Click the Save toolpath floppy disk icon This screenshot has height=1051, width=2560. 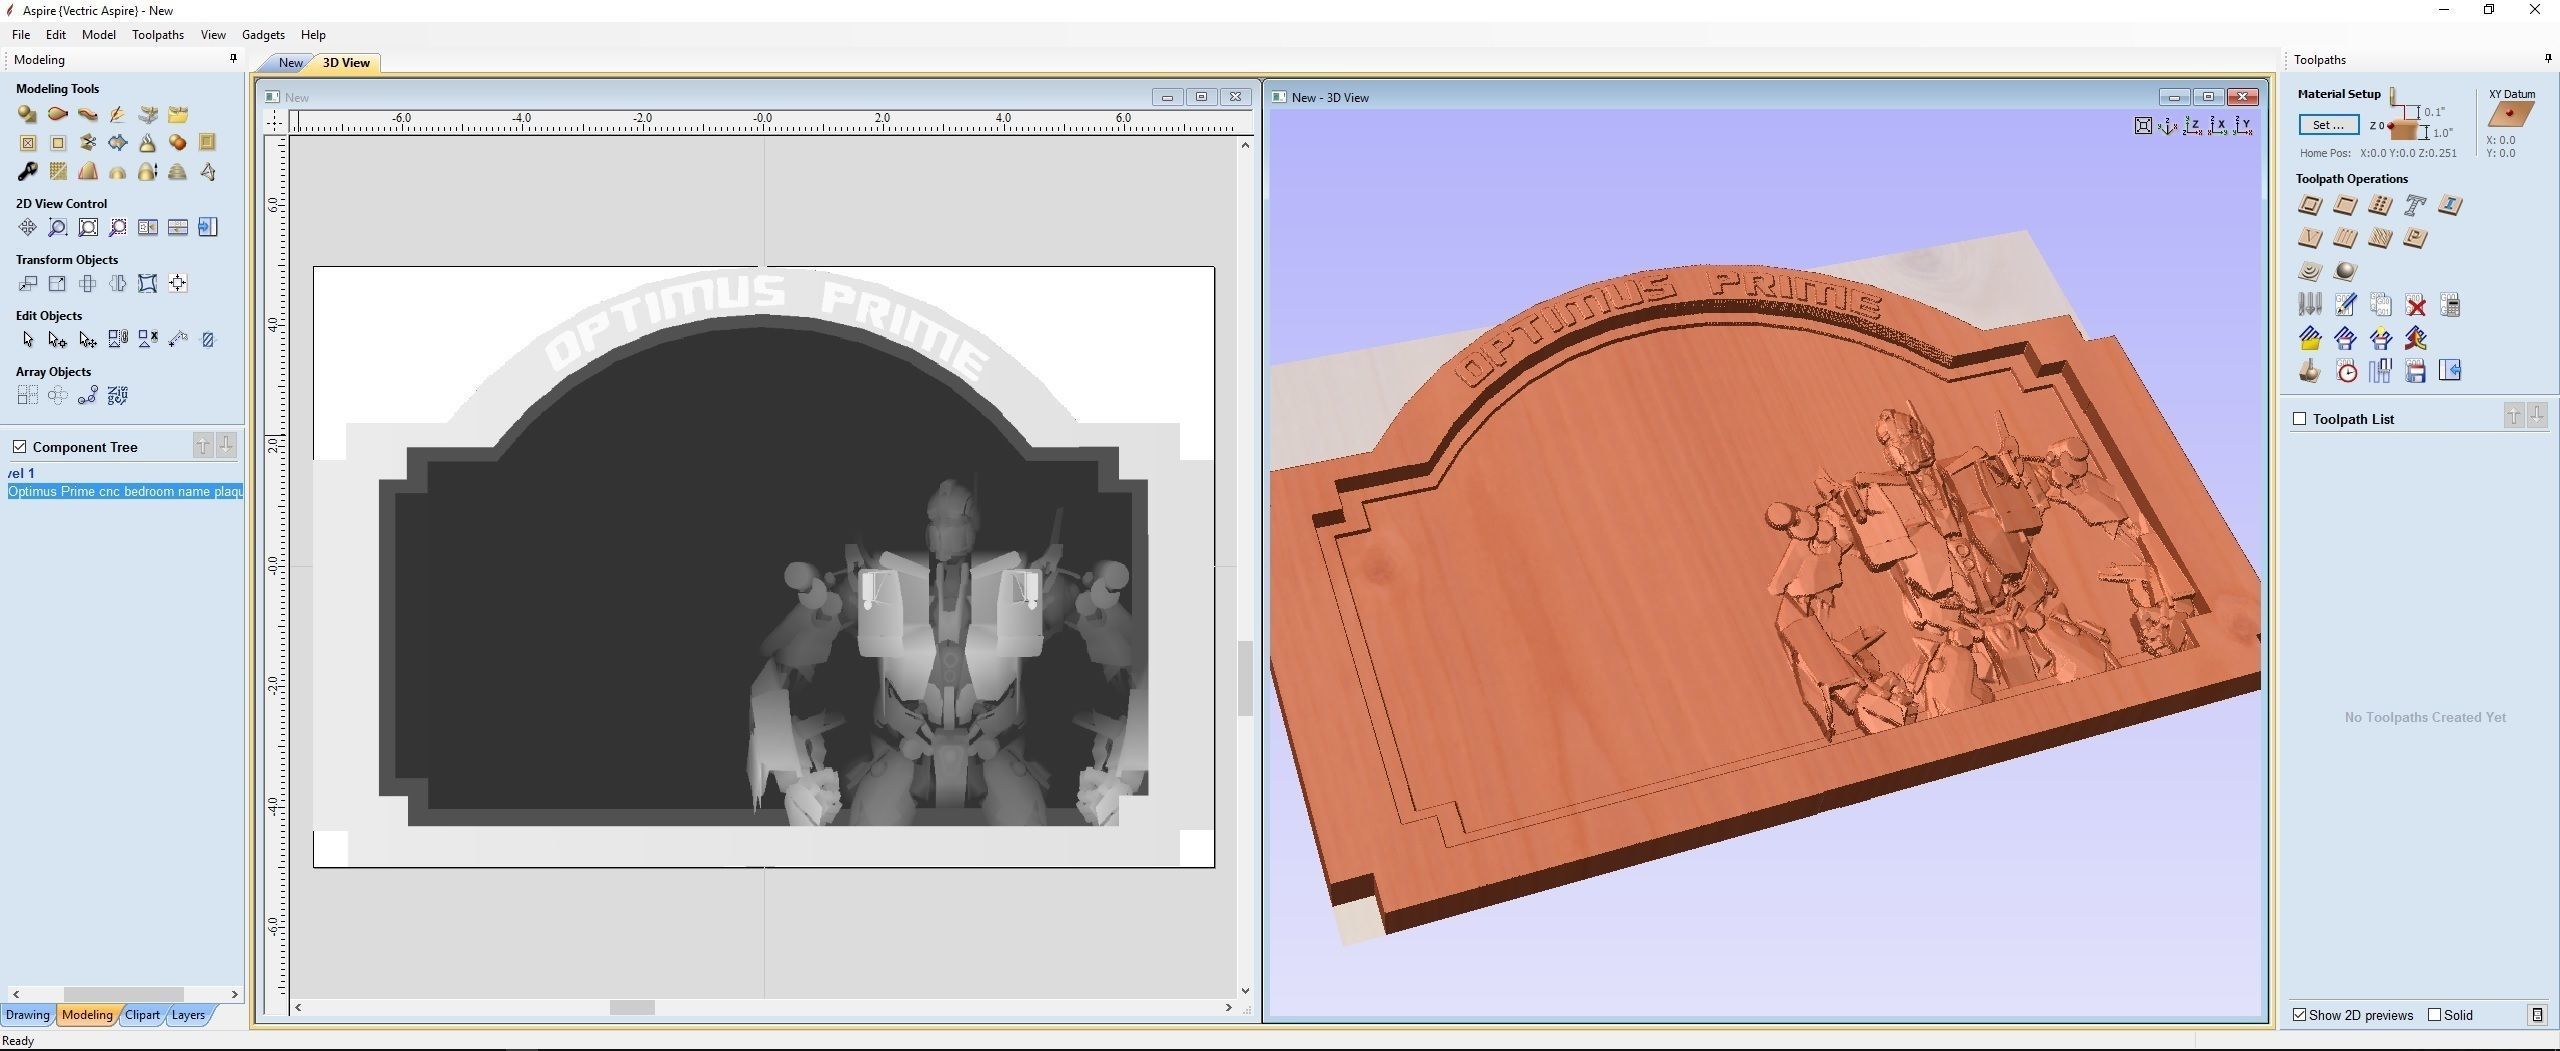tap(2415, 372)
